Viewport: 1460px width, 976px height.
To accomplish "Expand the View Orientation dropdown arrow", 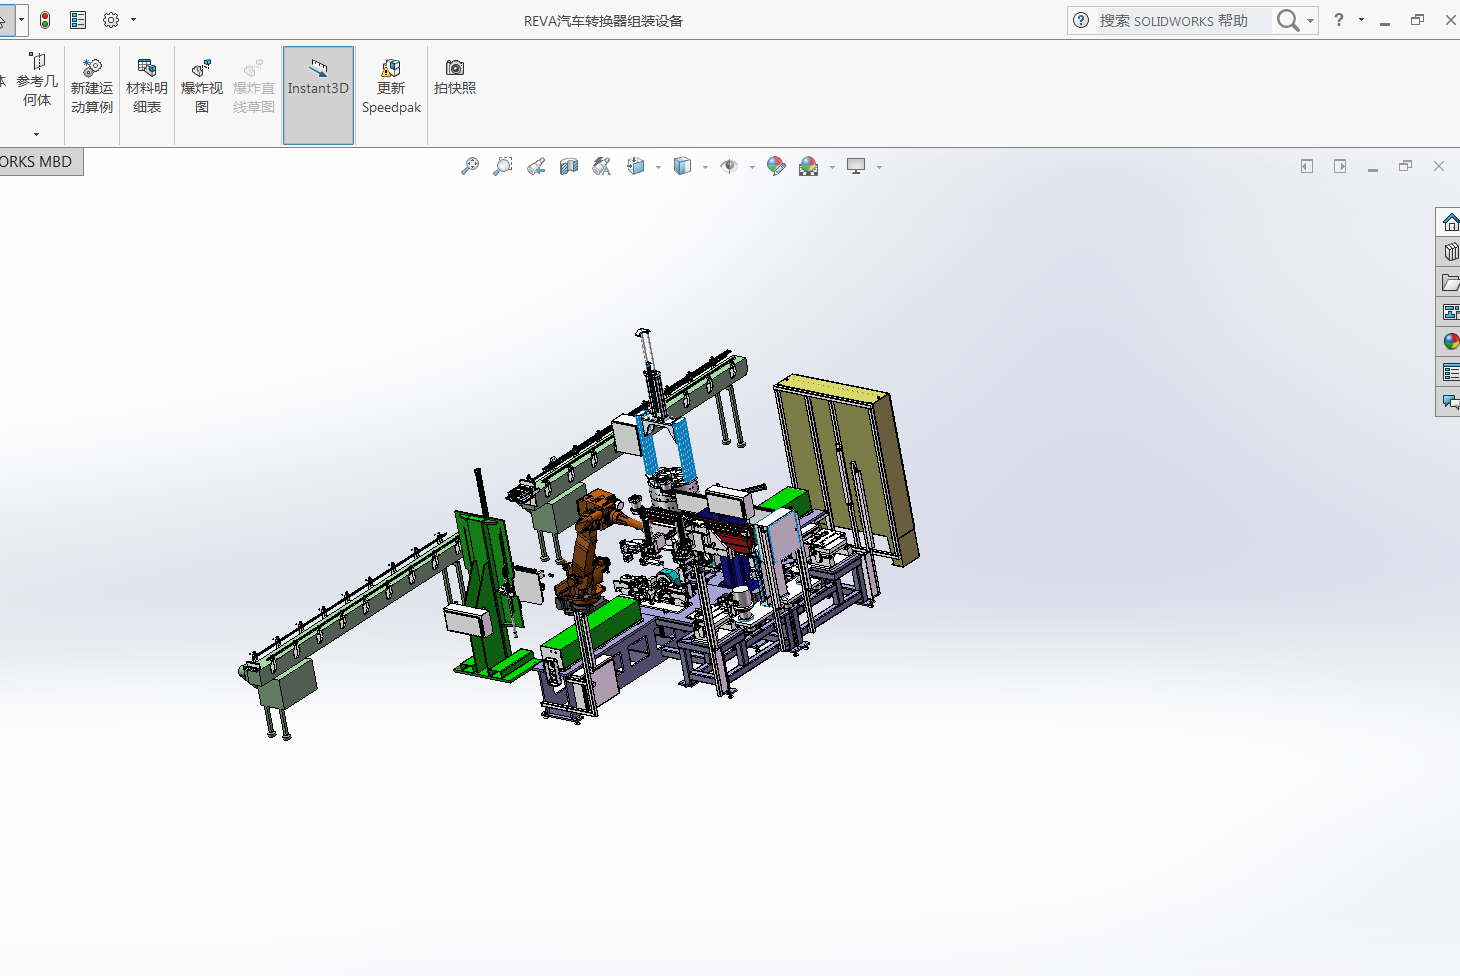I will [658, 168].
